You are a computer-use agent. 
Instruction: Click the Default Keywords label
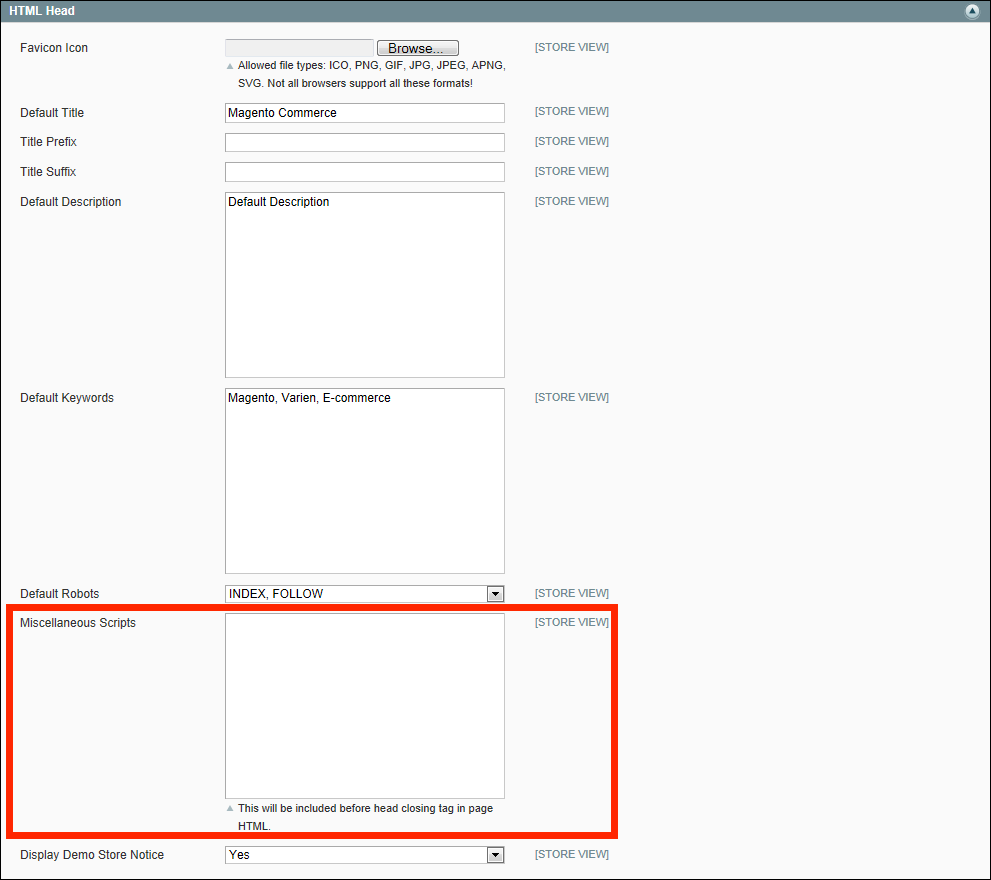67,398
